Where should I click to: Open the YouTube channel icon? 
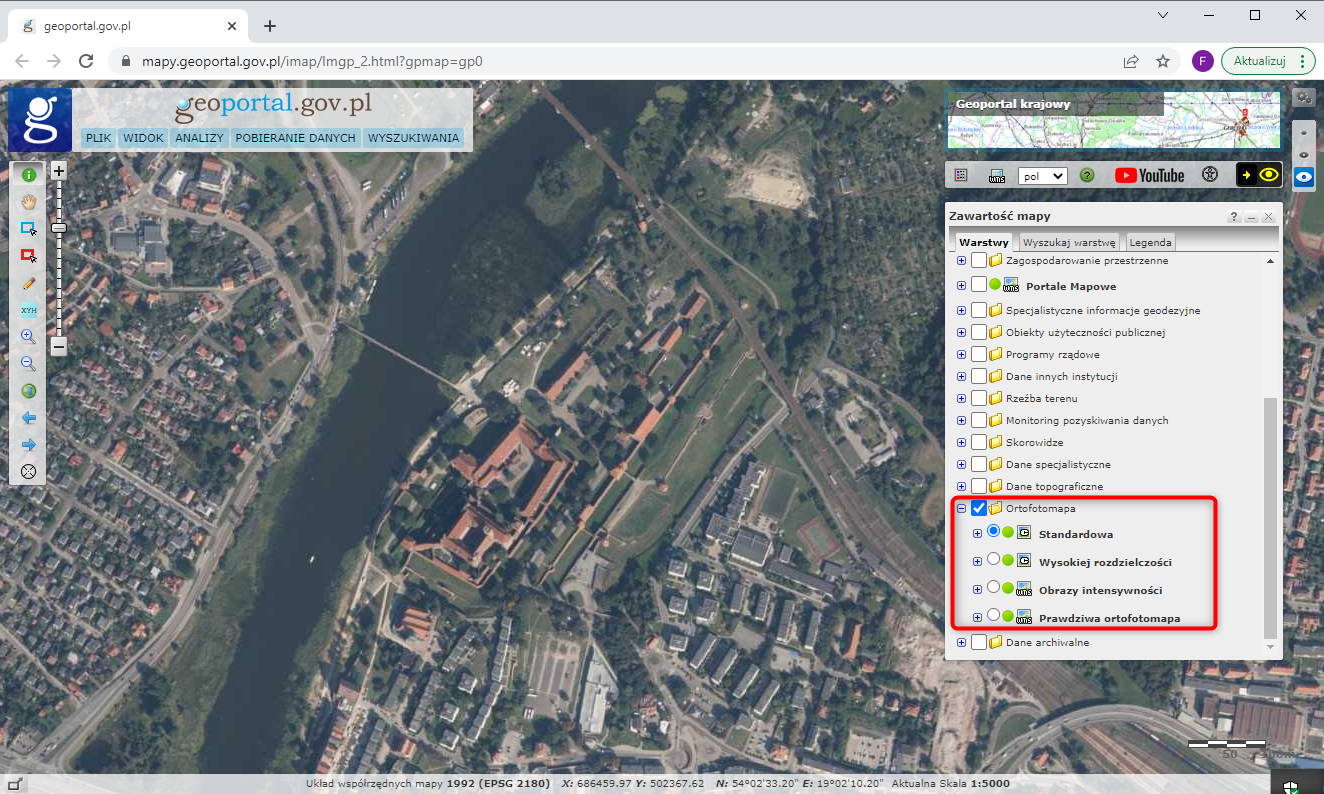[1150, 175]
